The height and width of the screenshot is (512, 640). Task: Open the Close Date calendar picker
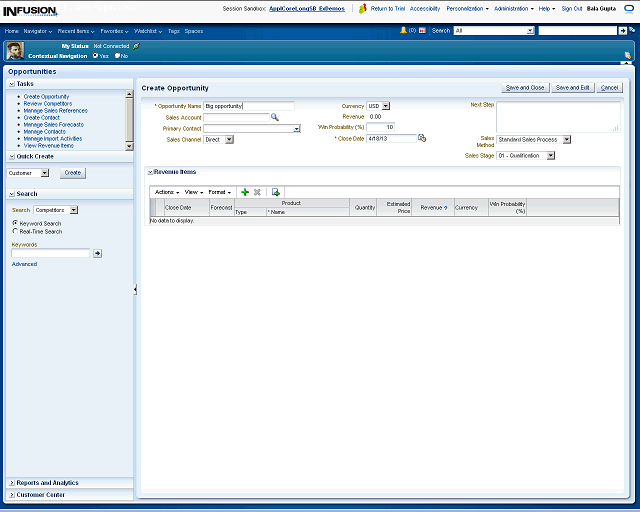422,138
